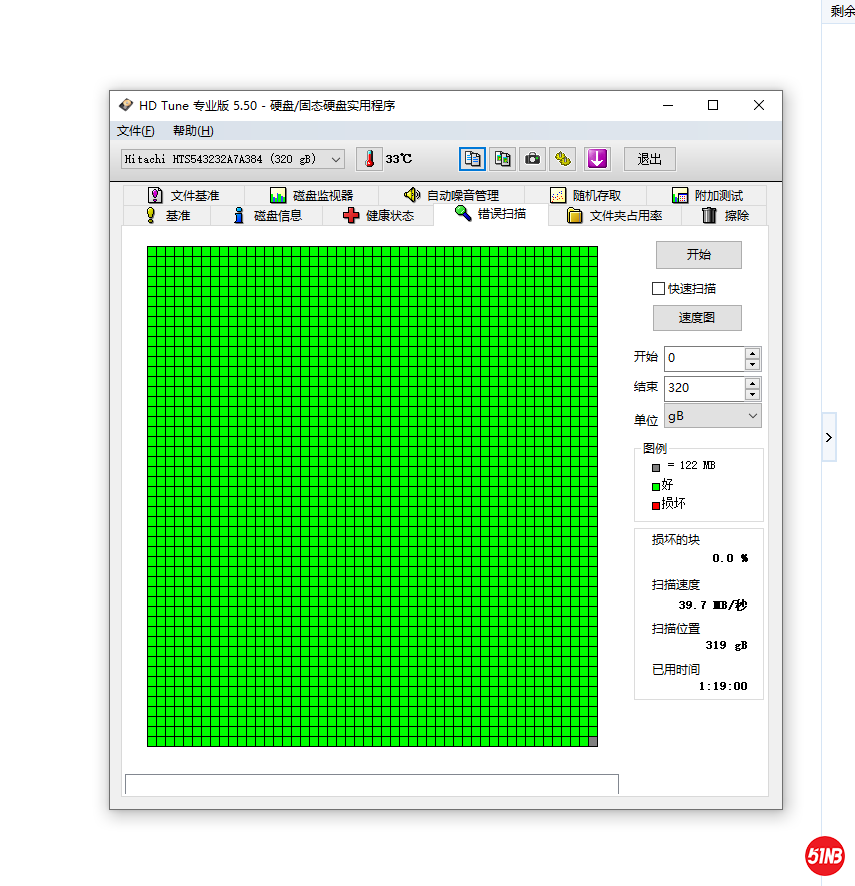Open the 磁盘信息 tab
This screenshot has width=855, height=886.
click(267, 216)
